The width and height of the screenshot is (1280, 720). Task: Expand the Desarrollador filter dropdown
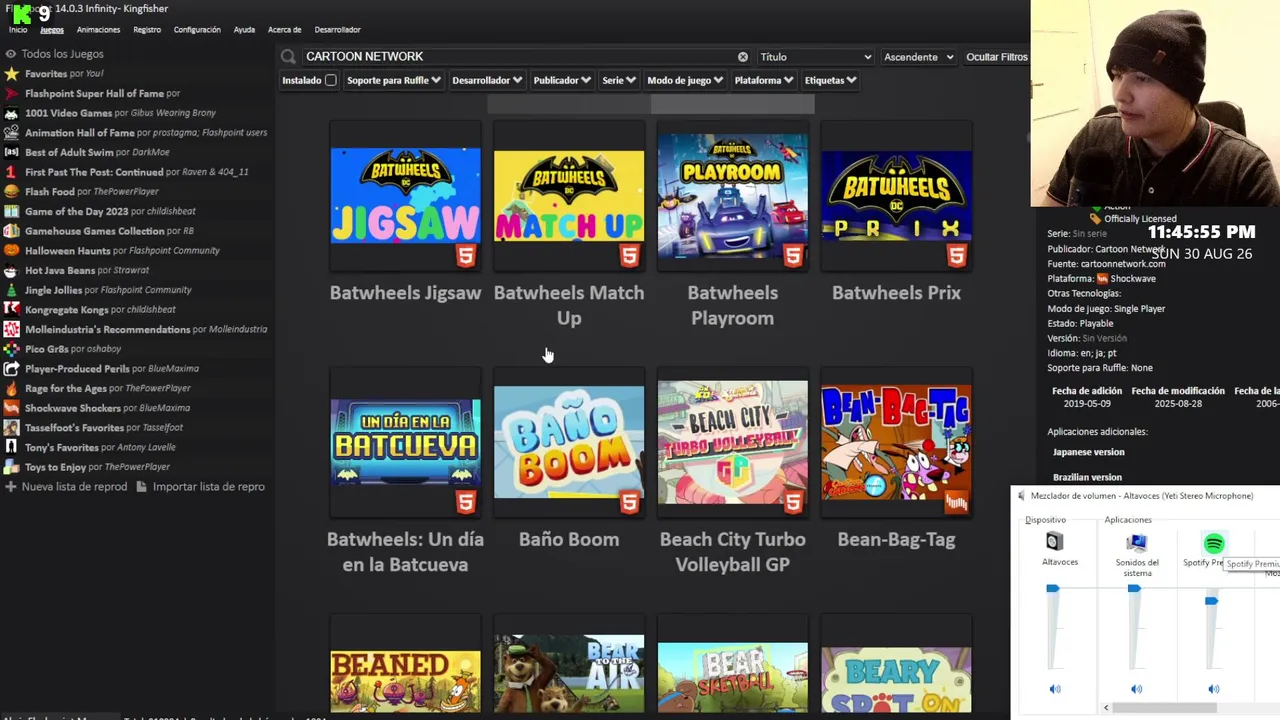click(486, 80)
